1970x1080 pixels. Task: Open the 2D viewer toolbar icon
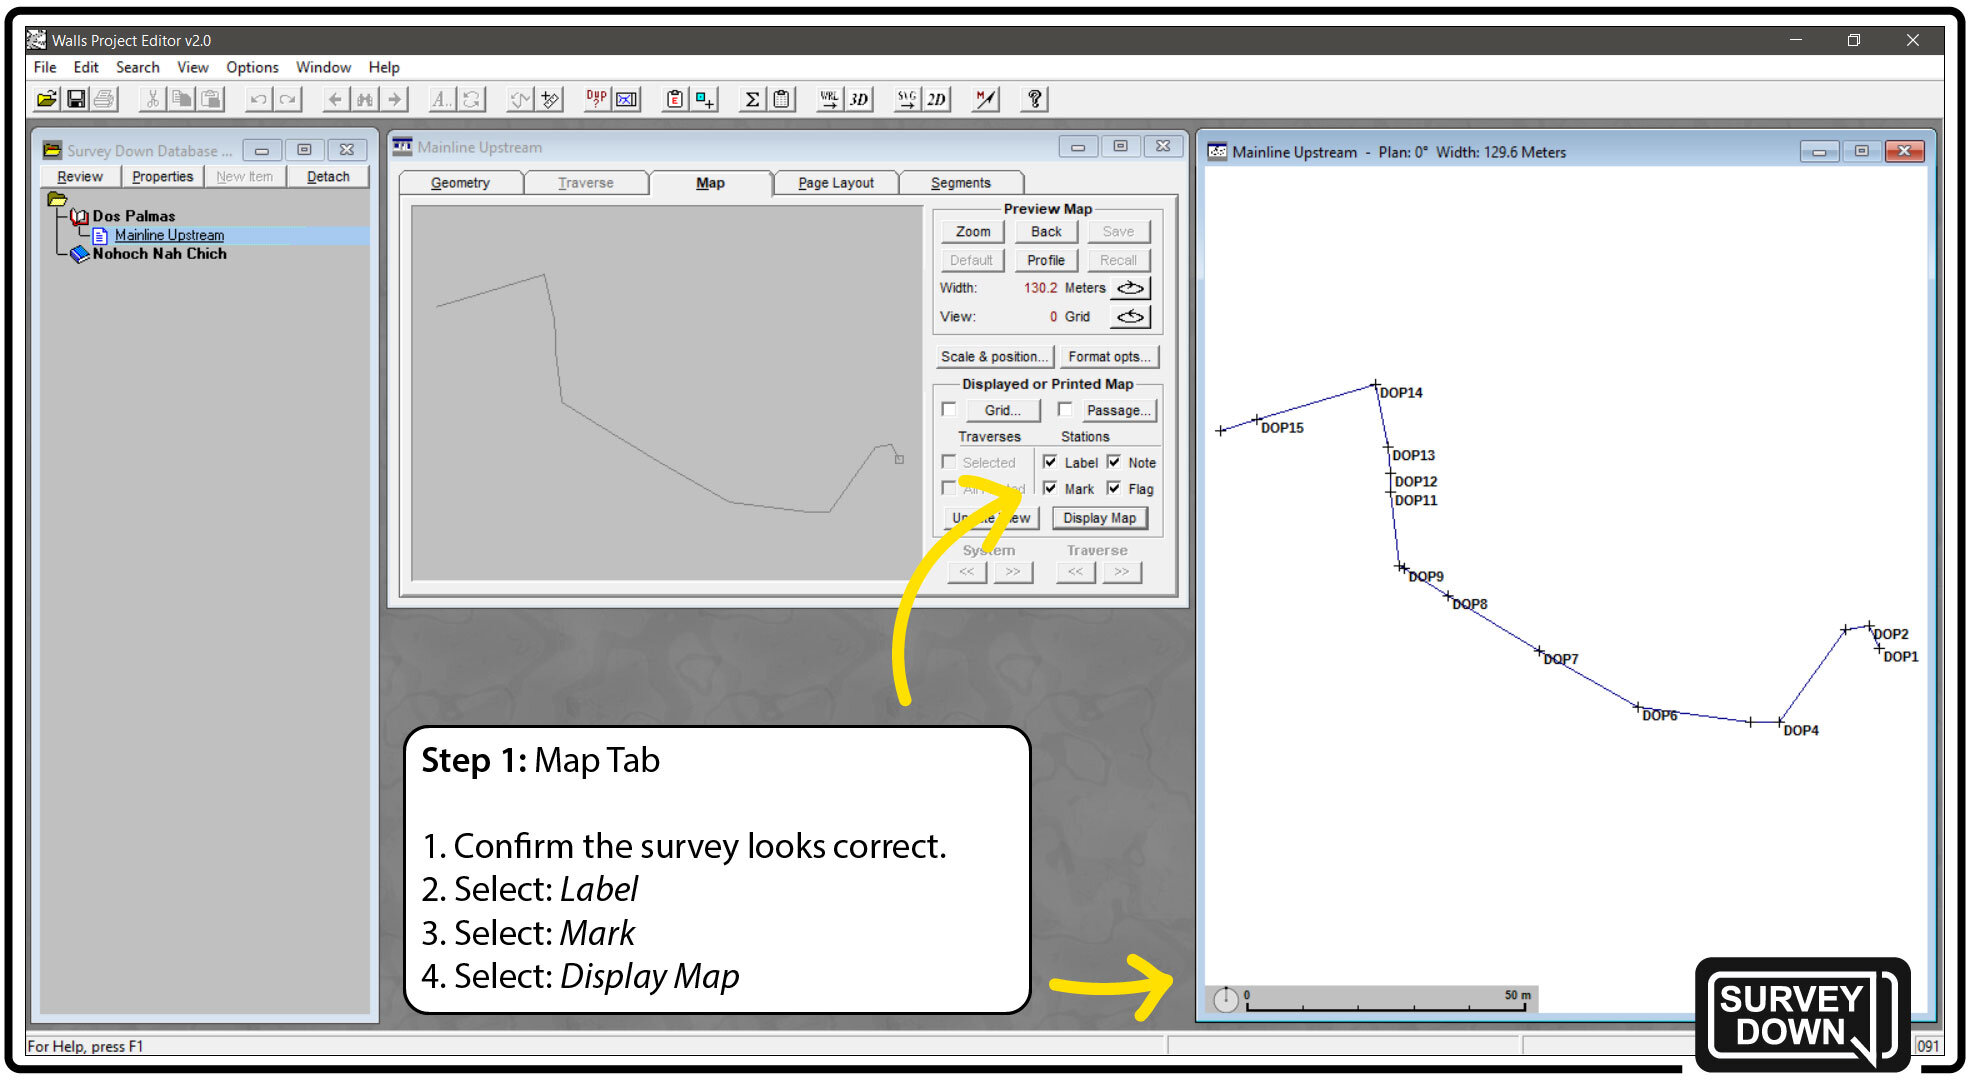936,99
